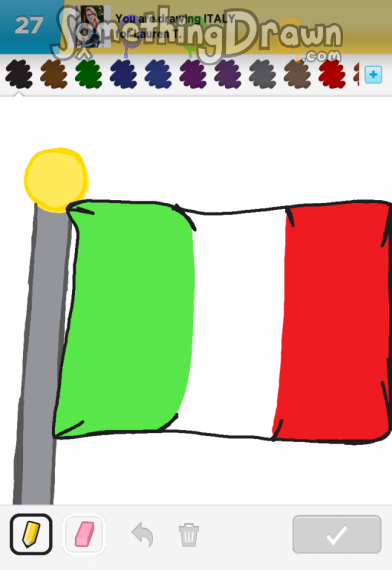392x570 pixels.
Task: Choose the dark purple color swatch
Action: pos(193,75)
